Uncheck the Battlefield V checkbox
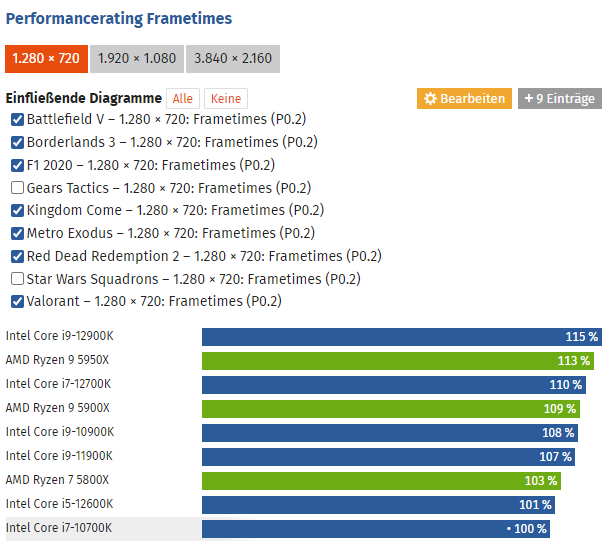Screen dimensions: 614x541 click(17, 119)
